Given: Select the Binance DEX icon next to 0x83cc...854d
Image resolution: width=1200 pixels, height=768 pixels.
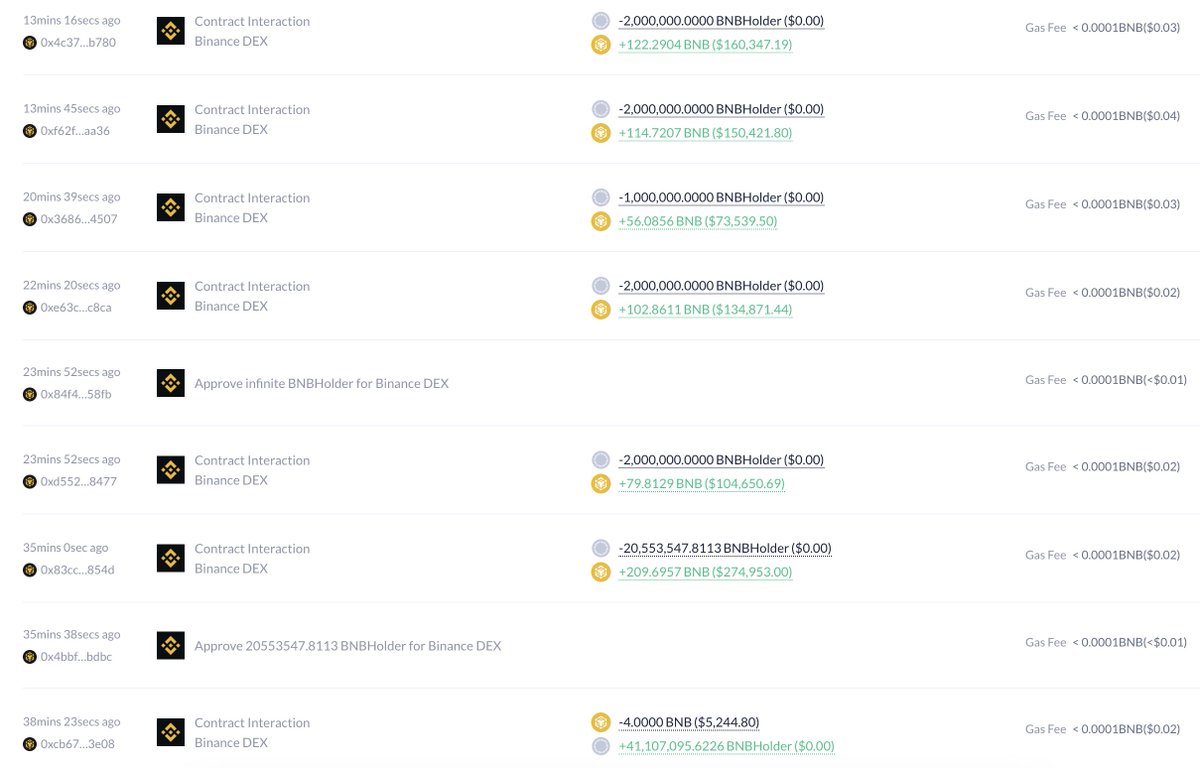Looking at the screenshot, I should pyautogui.click(x=170, y=557).
